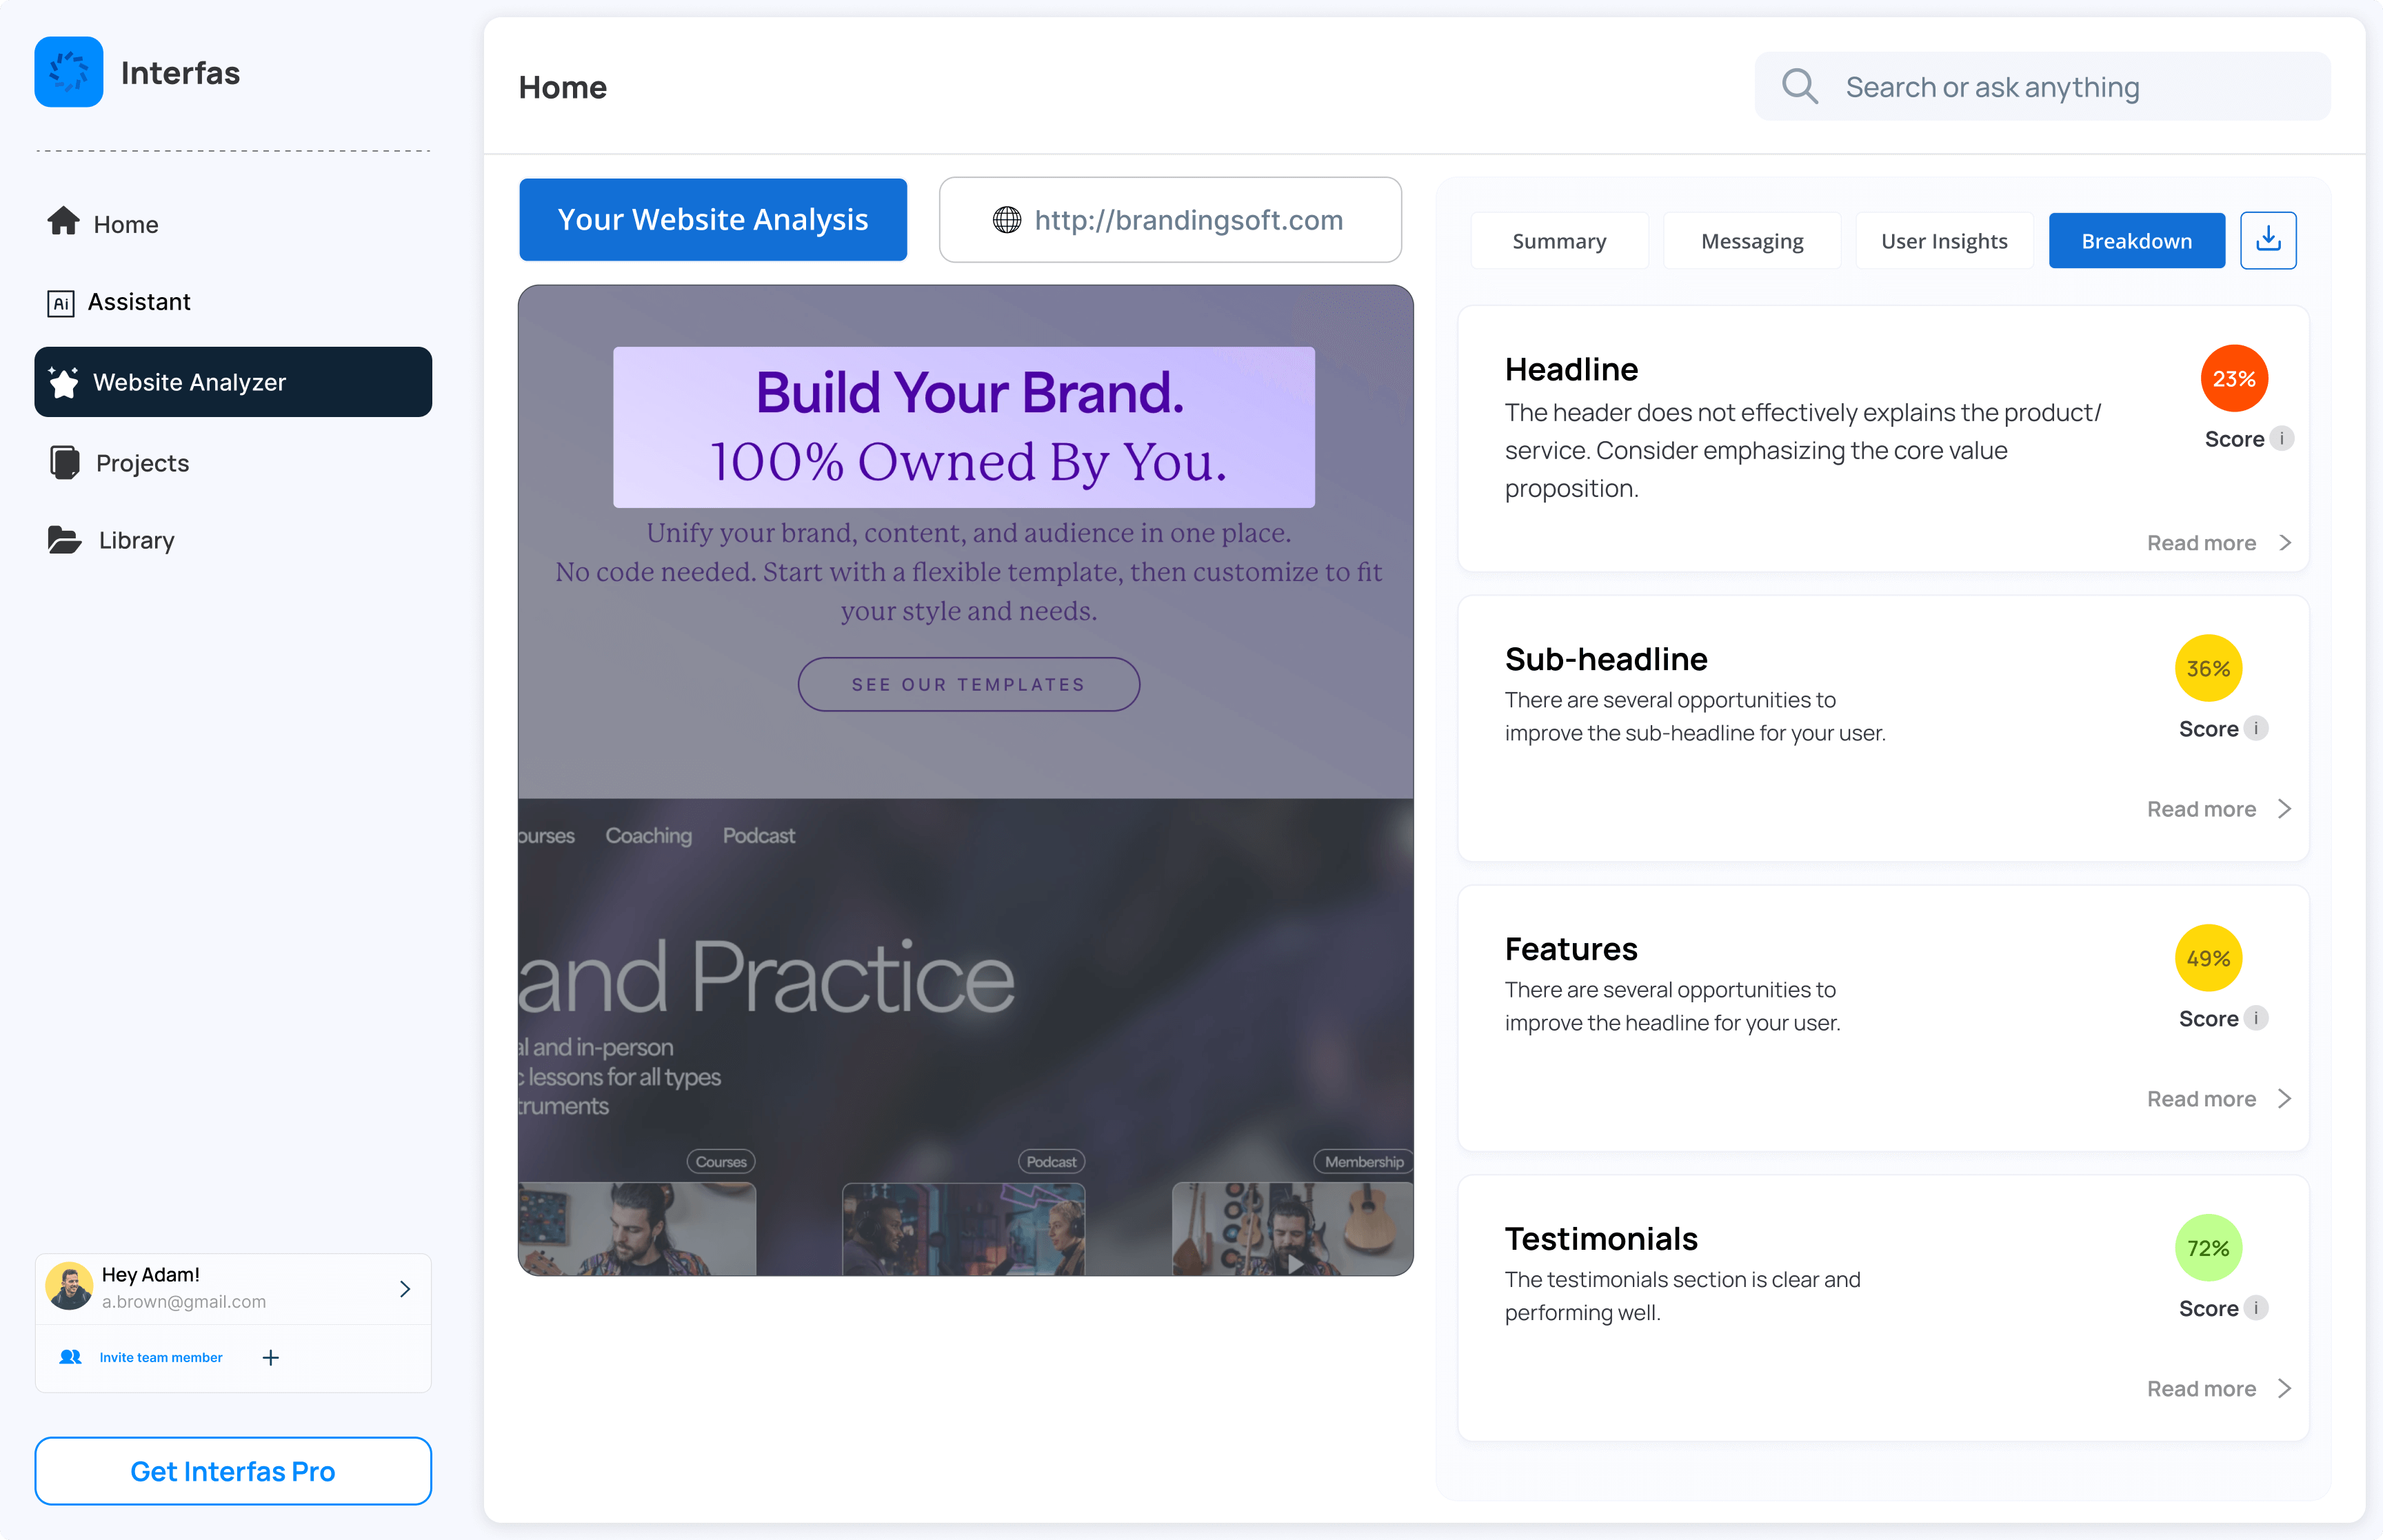Click the Headline score info icon
Screen dimensions: 2383x1540
tap(2281, 439)
